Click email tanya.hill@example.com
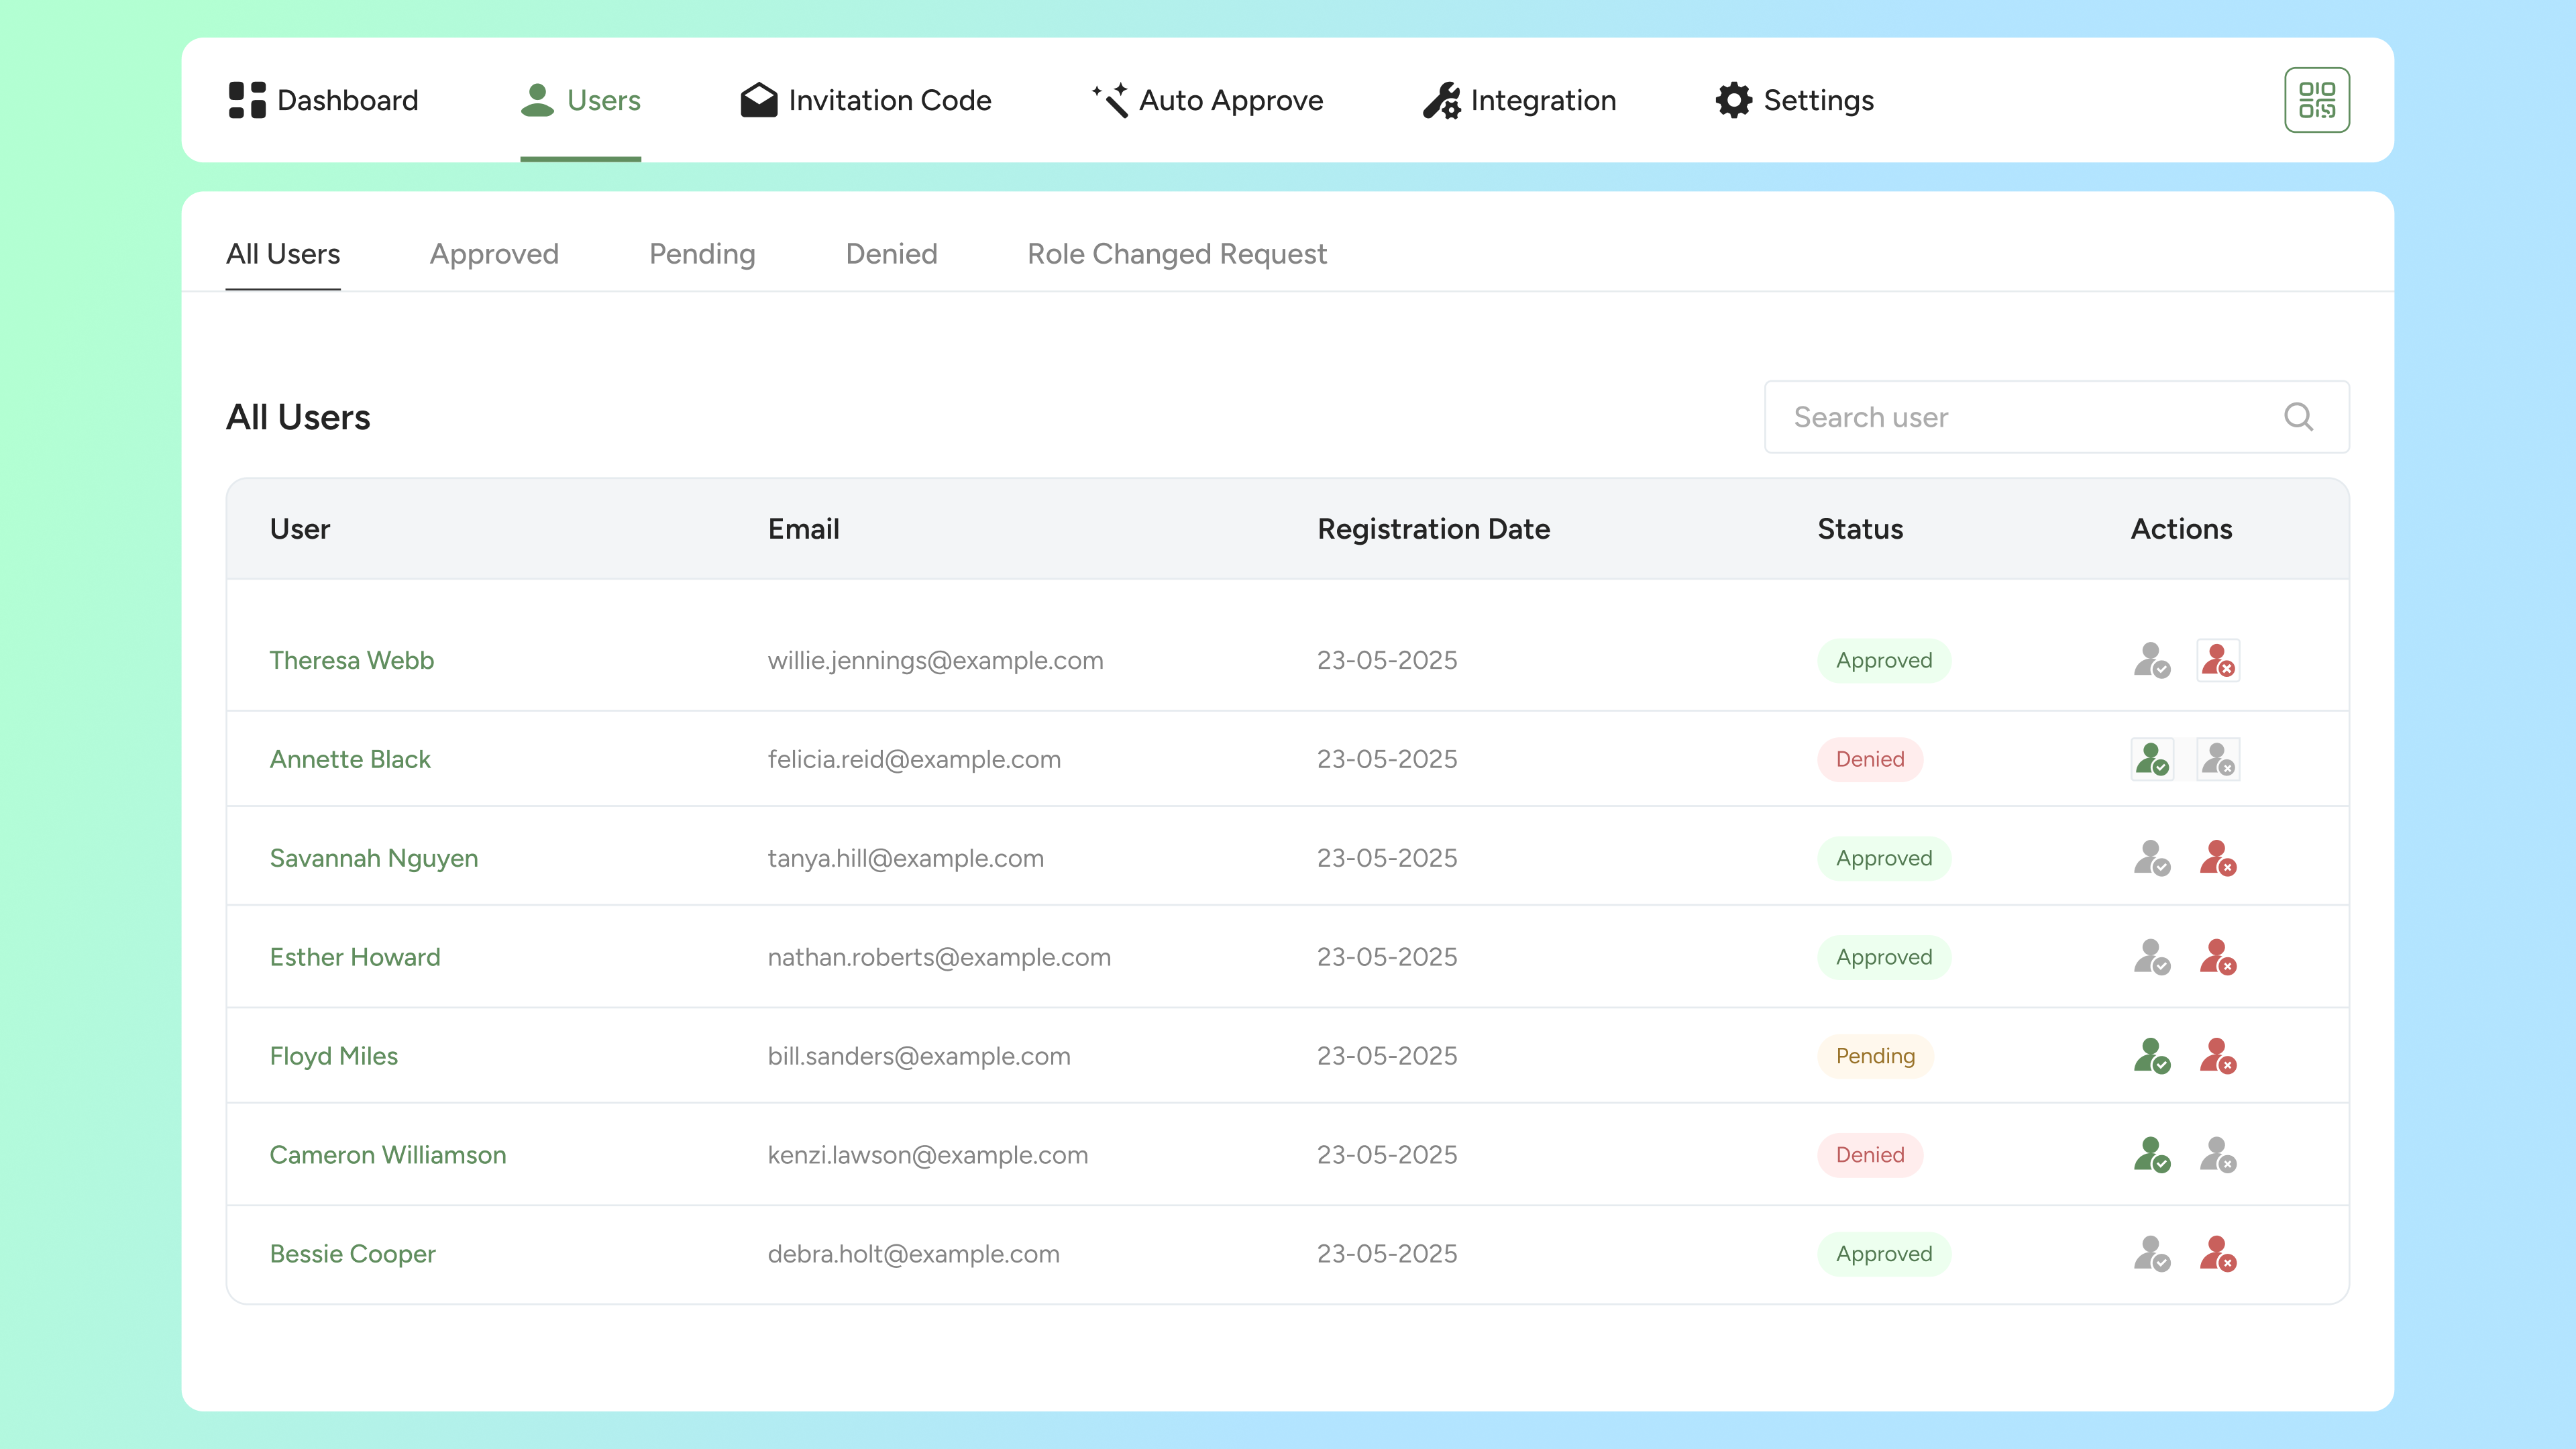The height and width of the screenshot is (1449, 2576). [x=906, y=858]
